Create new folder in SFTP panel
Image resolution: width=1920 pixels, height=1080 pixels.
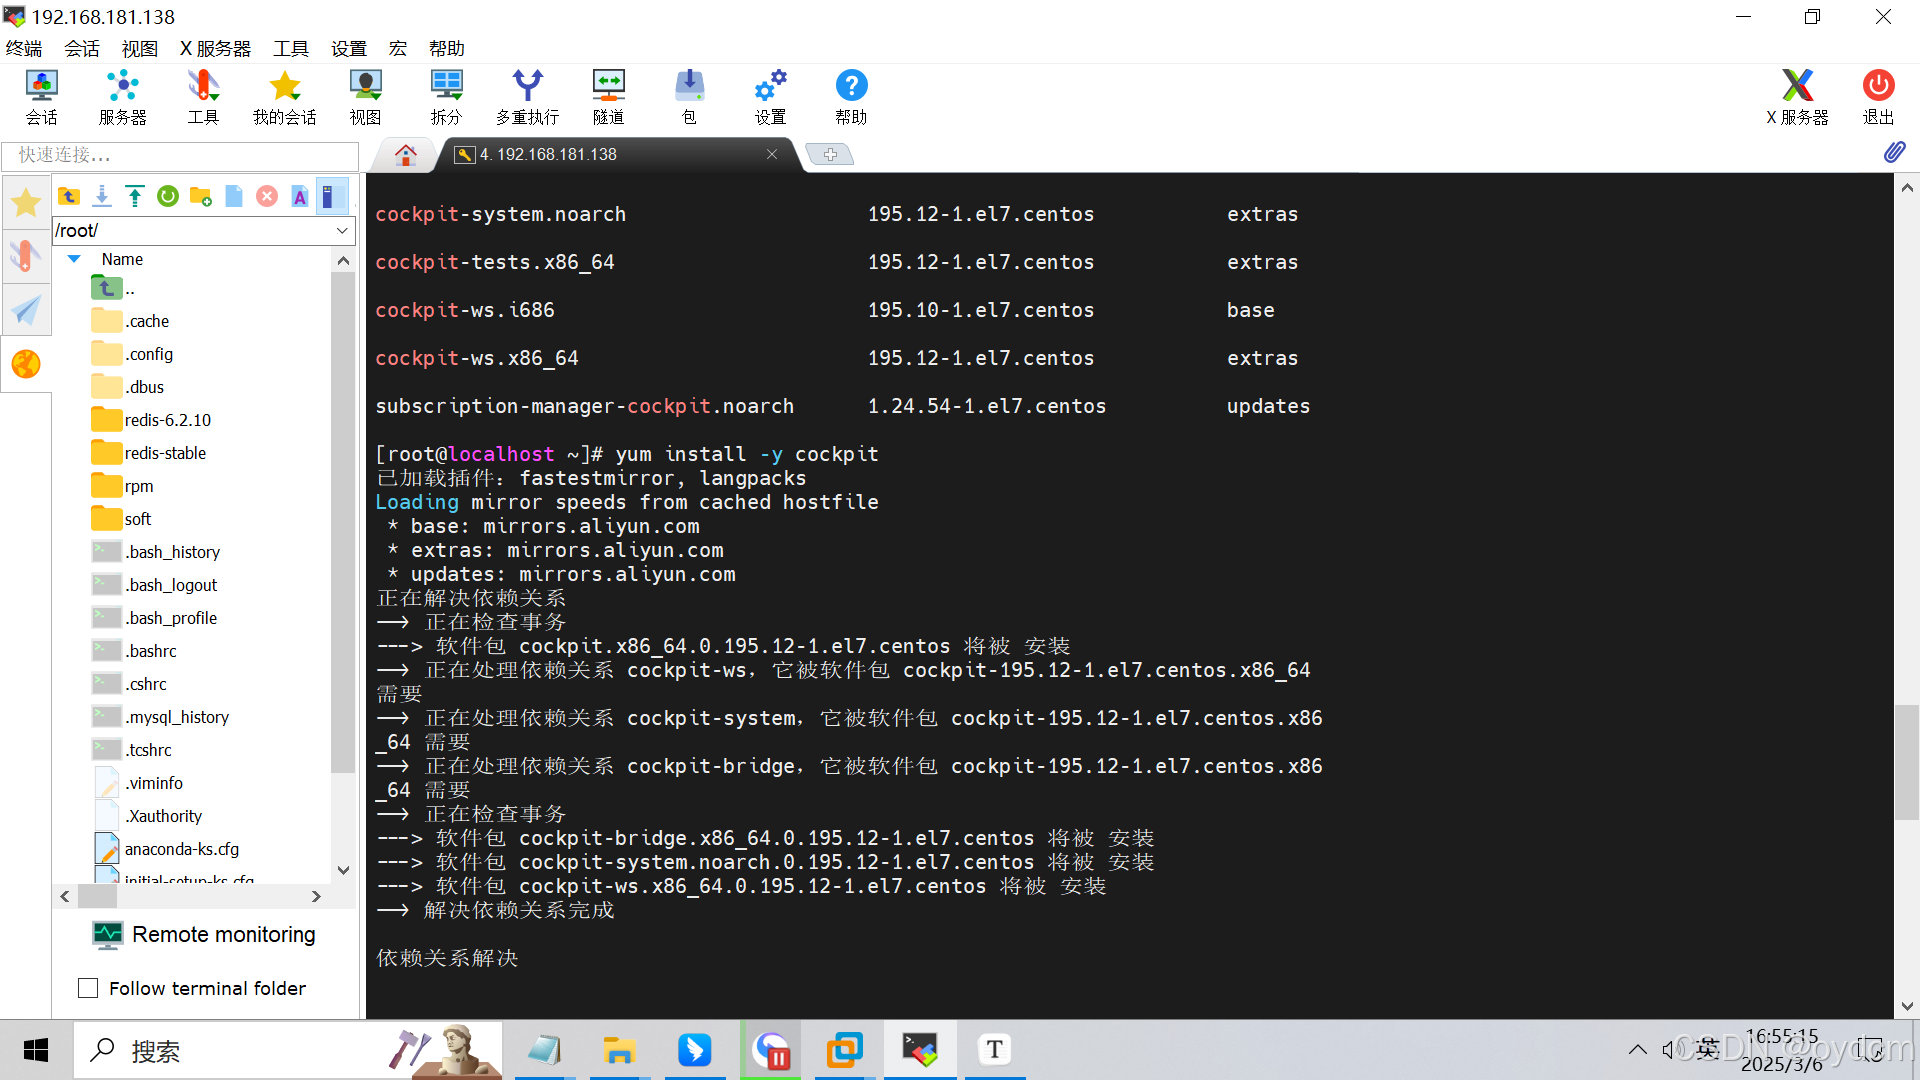tap(201, 196)
